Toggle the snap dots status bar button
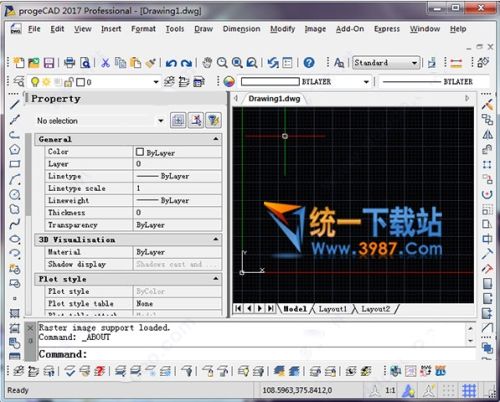Viewport: 500px width, 402px height. pyautogui.click(x=449, y=390)
